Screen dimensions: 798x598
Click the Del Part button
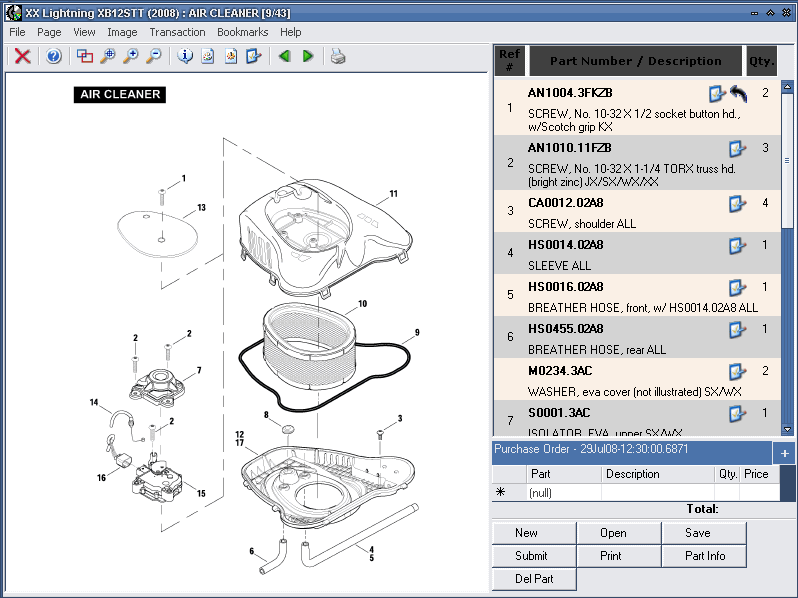click(x=534, y=579)
